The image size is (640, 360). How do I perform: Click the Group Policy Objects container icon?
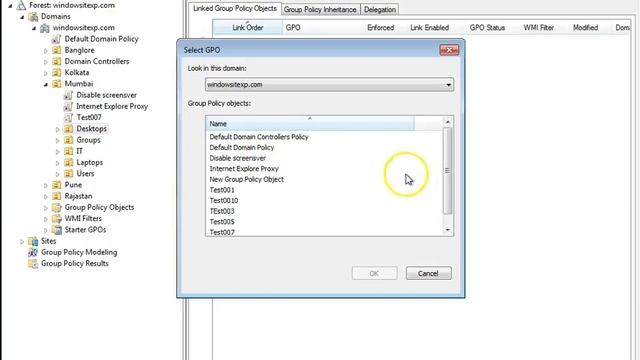[57, 207]
